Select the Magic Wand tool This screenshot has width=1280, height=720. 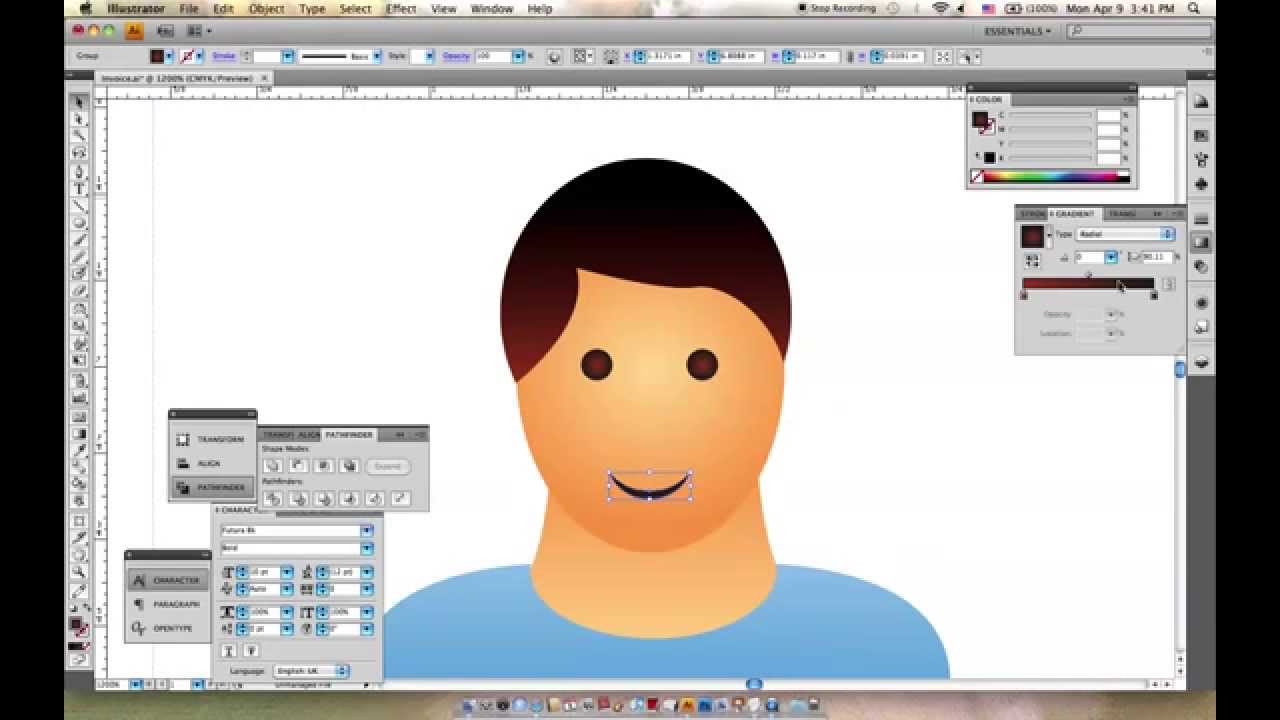(x=79, y=136)
